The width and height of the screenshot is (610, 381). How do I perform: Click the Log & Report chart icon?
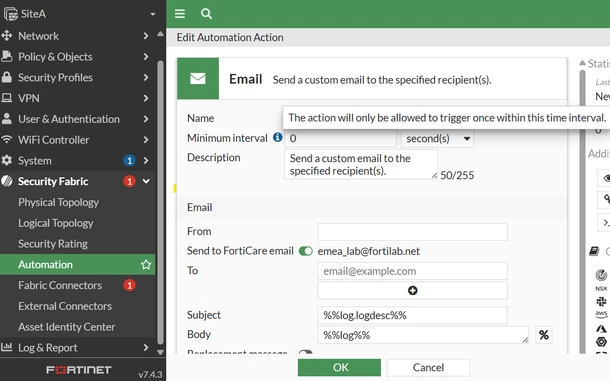coord(7,347)
